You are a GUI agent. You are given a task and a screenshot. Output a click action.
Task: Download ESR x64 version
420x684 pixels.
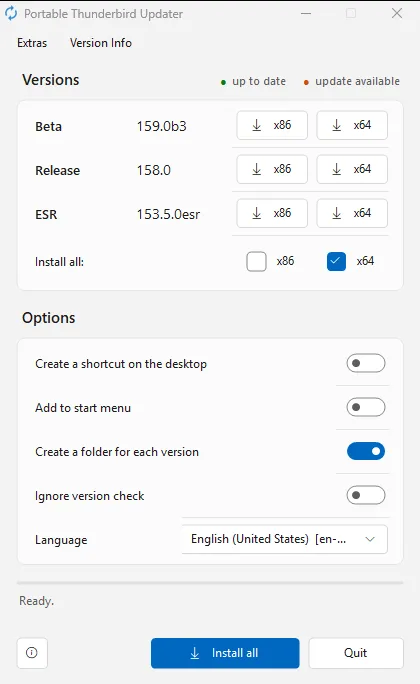[x=352, y=213]
